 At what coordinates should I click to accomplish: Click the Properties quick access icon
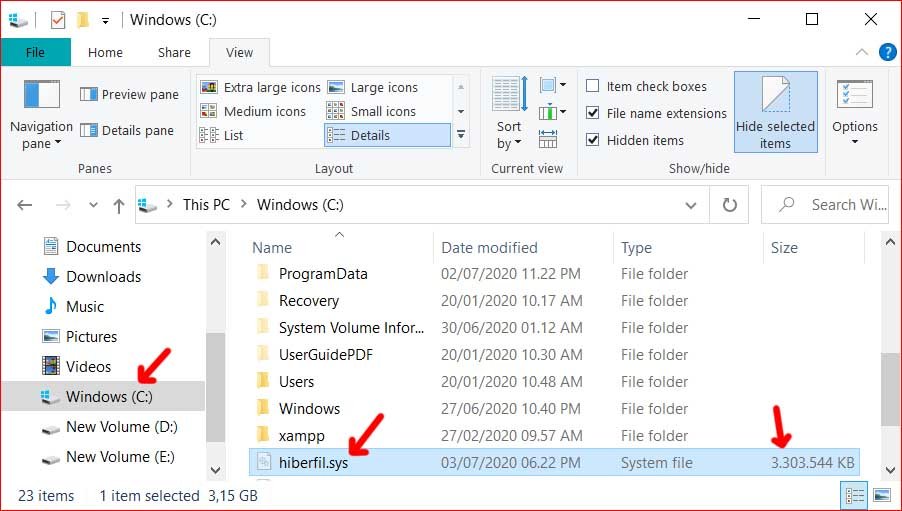click(x=58, y=20)
